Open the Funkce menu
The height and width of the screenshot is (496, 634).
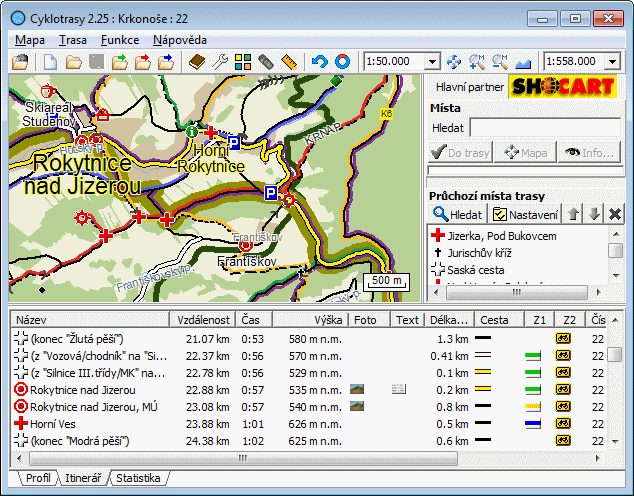click(119, 40)
